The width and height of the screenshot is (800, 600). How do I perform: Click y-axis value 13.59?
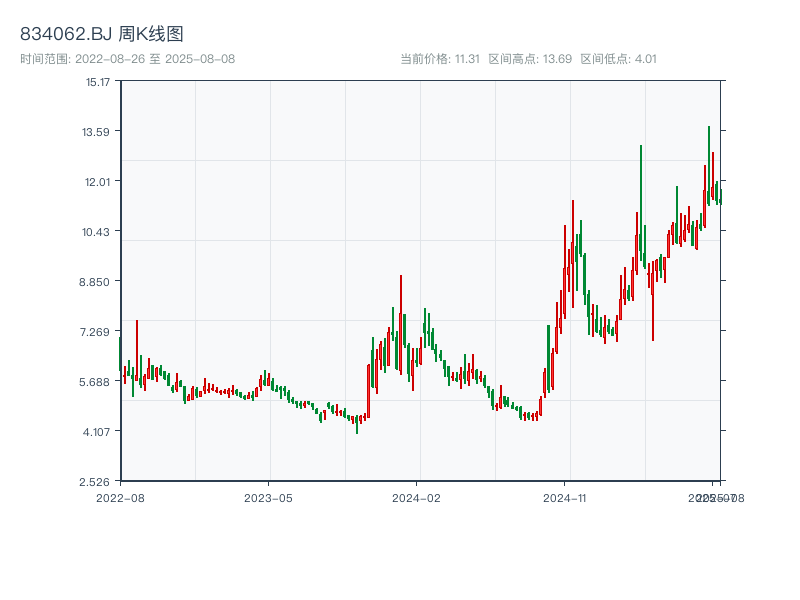tap(96, 132)
